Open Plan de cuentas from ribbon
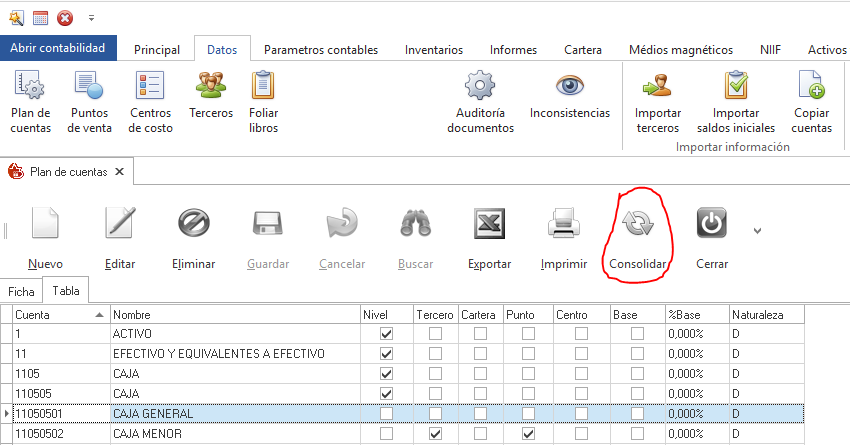Image resolution: width=850 pixels, height=445 pixels. [30, 102]
